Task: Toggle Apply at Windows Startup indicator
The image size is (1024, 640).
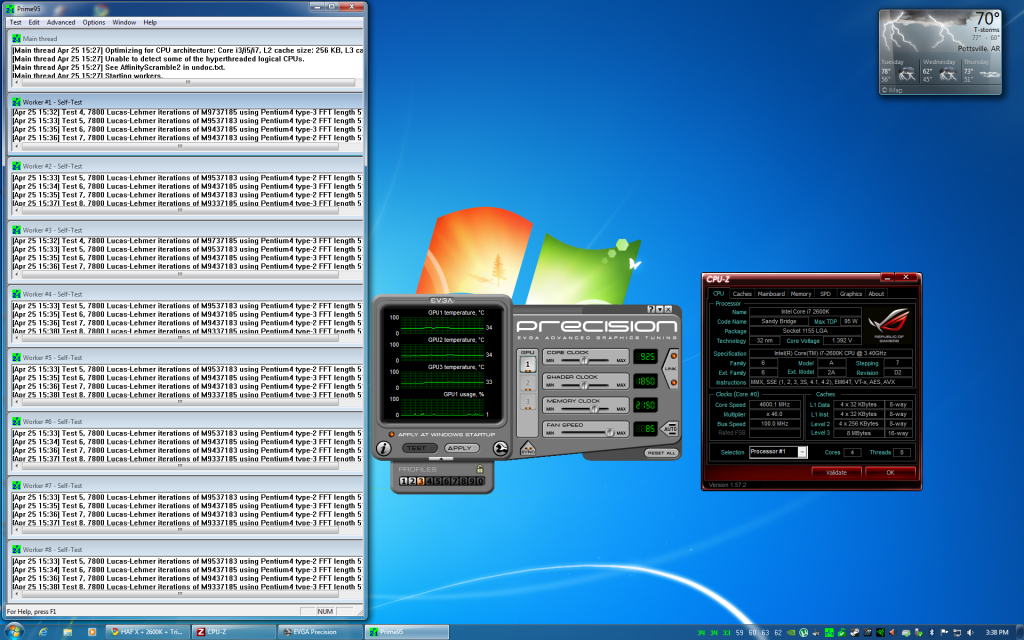Action: tap(392, 434)
